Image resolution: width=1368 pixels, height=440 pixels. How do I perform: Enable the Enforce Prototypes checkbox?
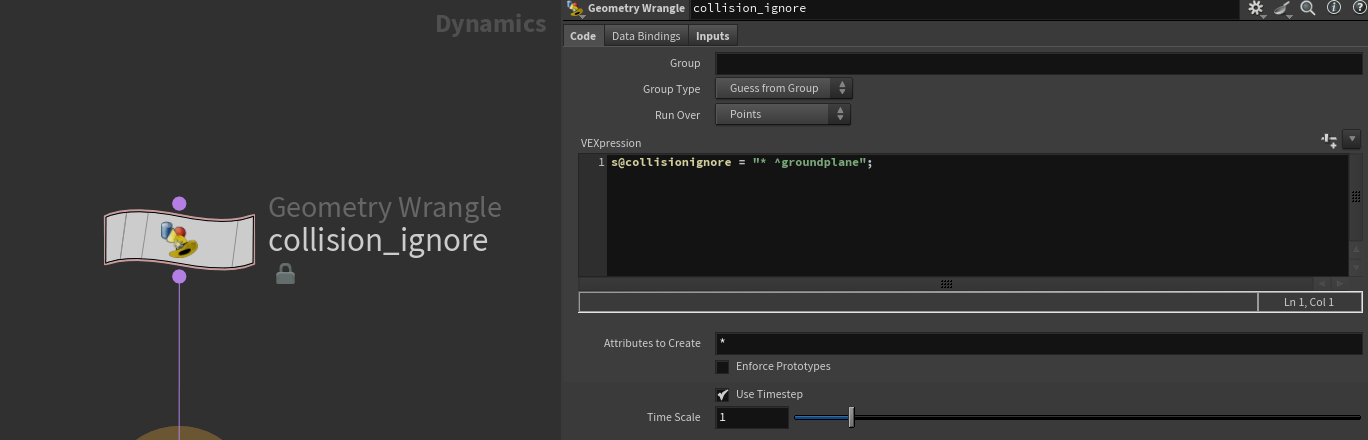tap(722, 367)
